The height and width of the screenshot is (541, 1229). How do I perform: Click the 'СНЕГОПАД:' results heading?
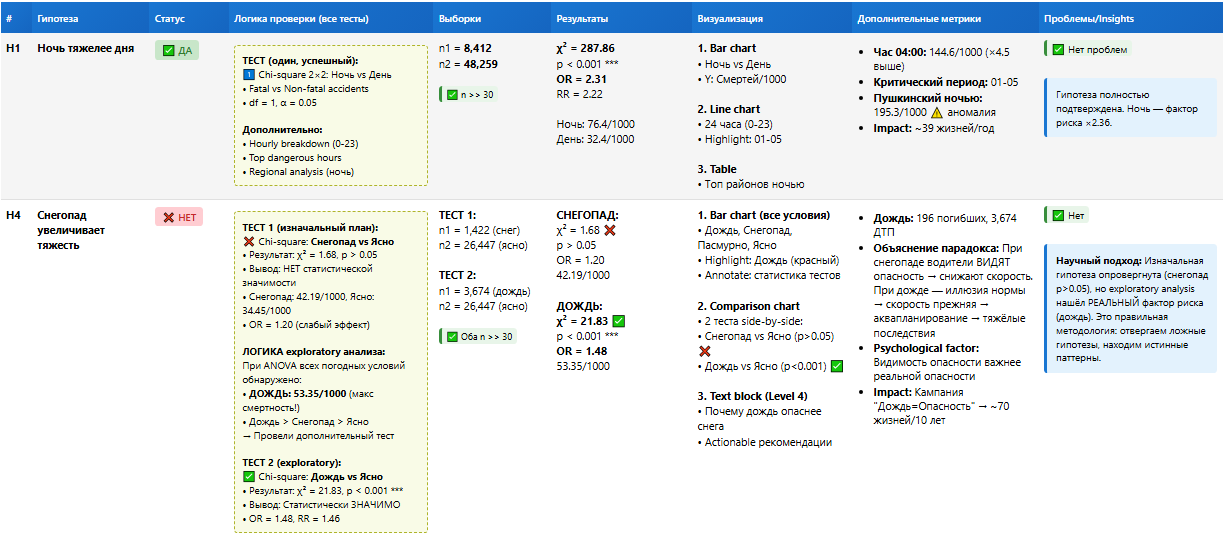[587, 214]
